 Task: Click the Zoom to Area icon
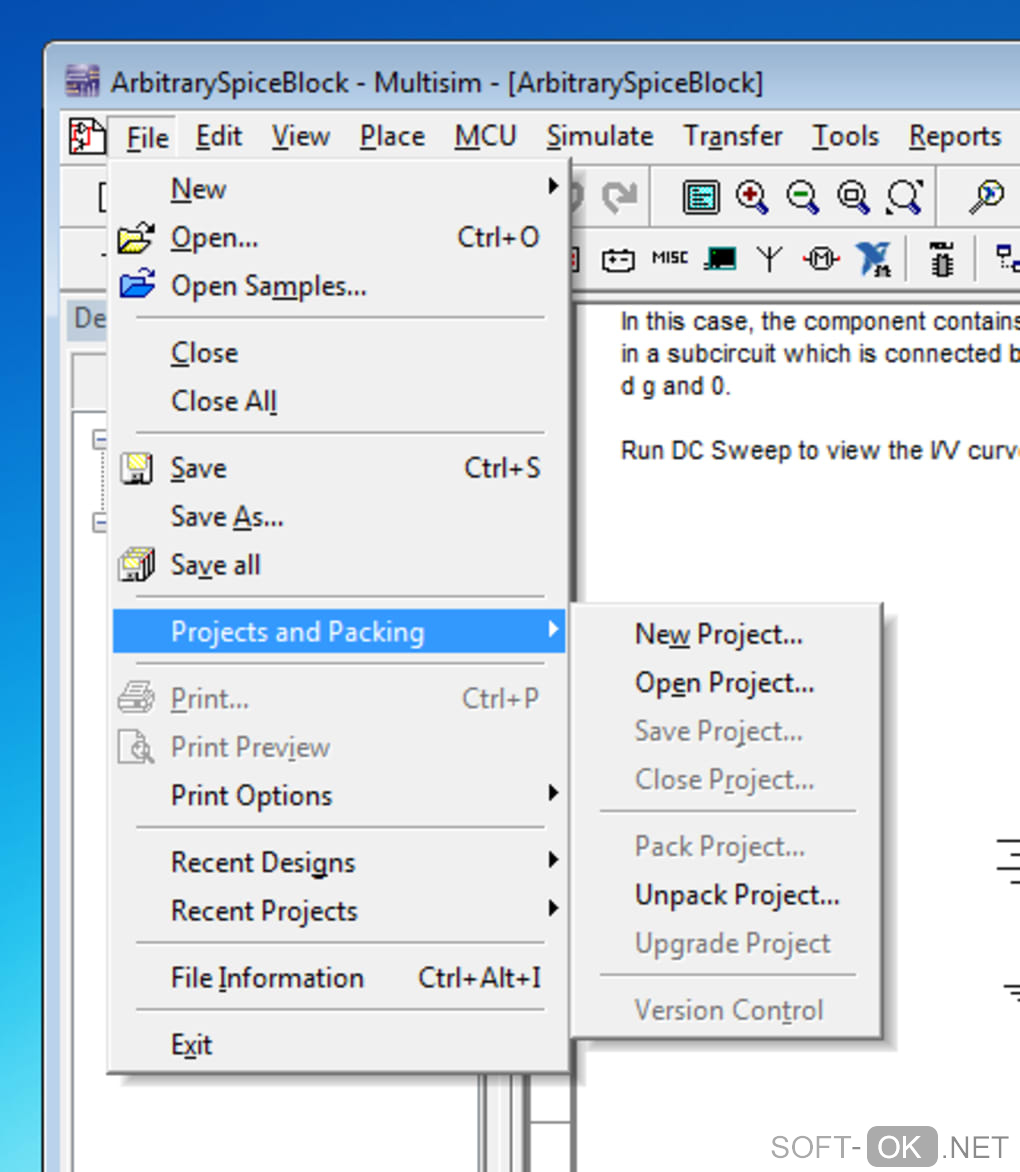853,197
